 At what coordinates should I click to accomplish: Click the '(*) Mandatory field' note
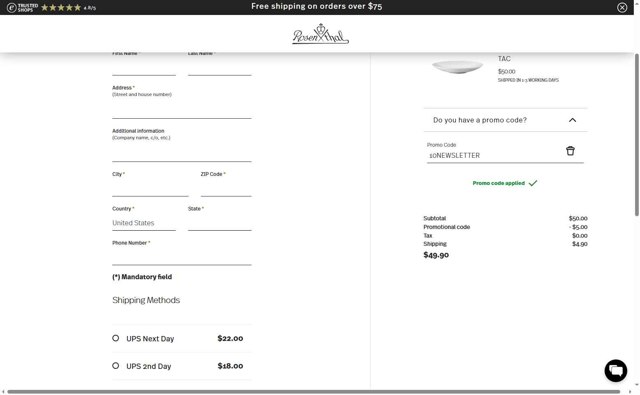(x=142, y=277)
